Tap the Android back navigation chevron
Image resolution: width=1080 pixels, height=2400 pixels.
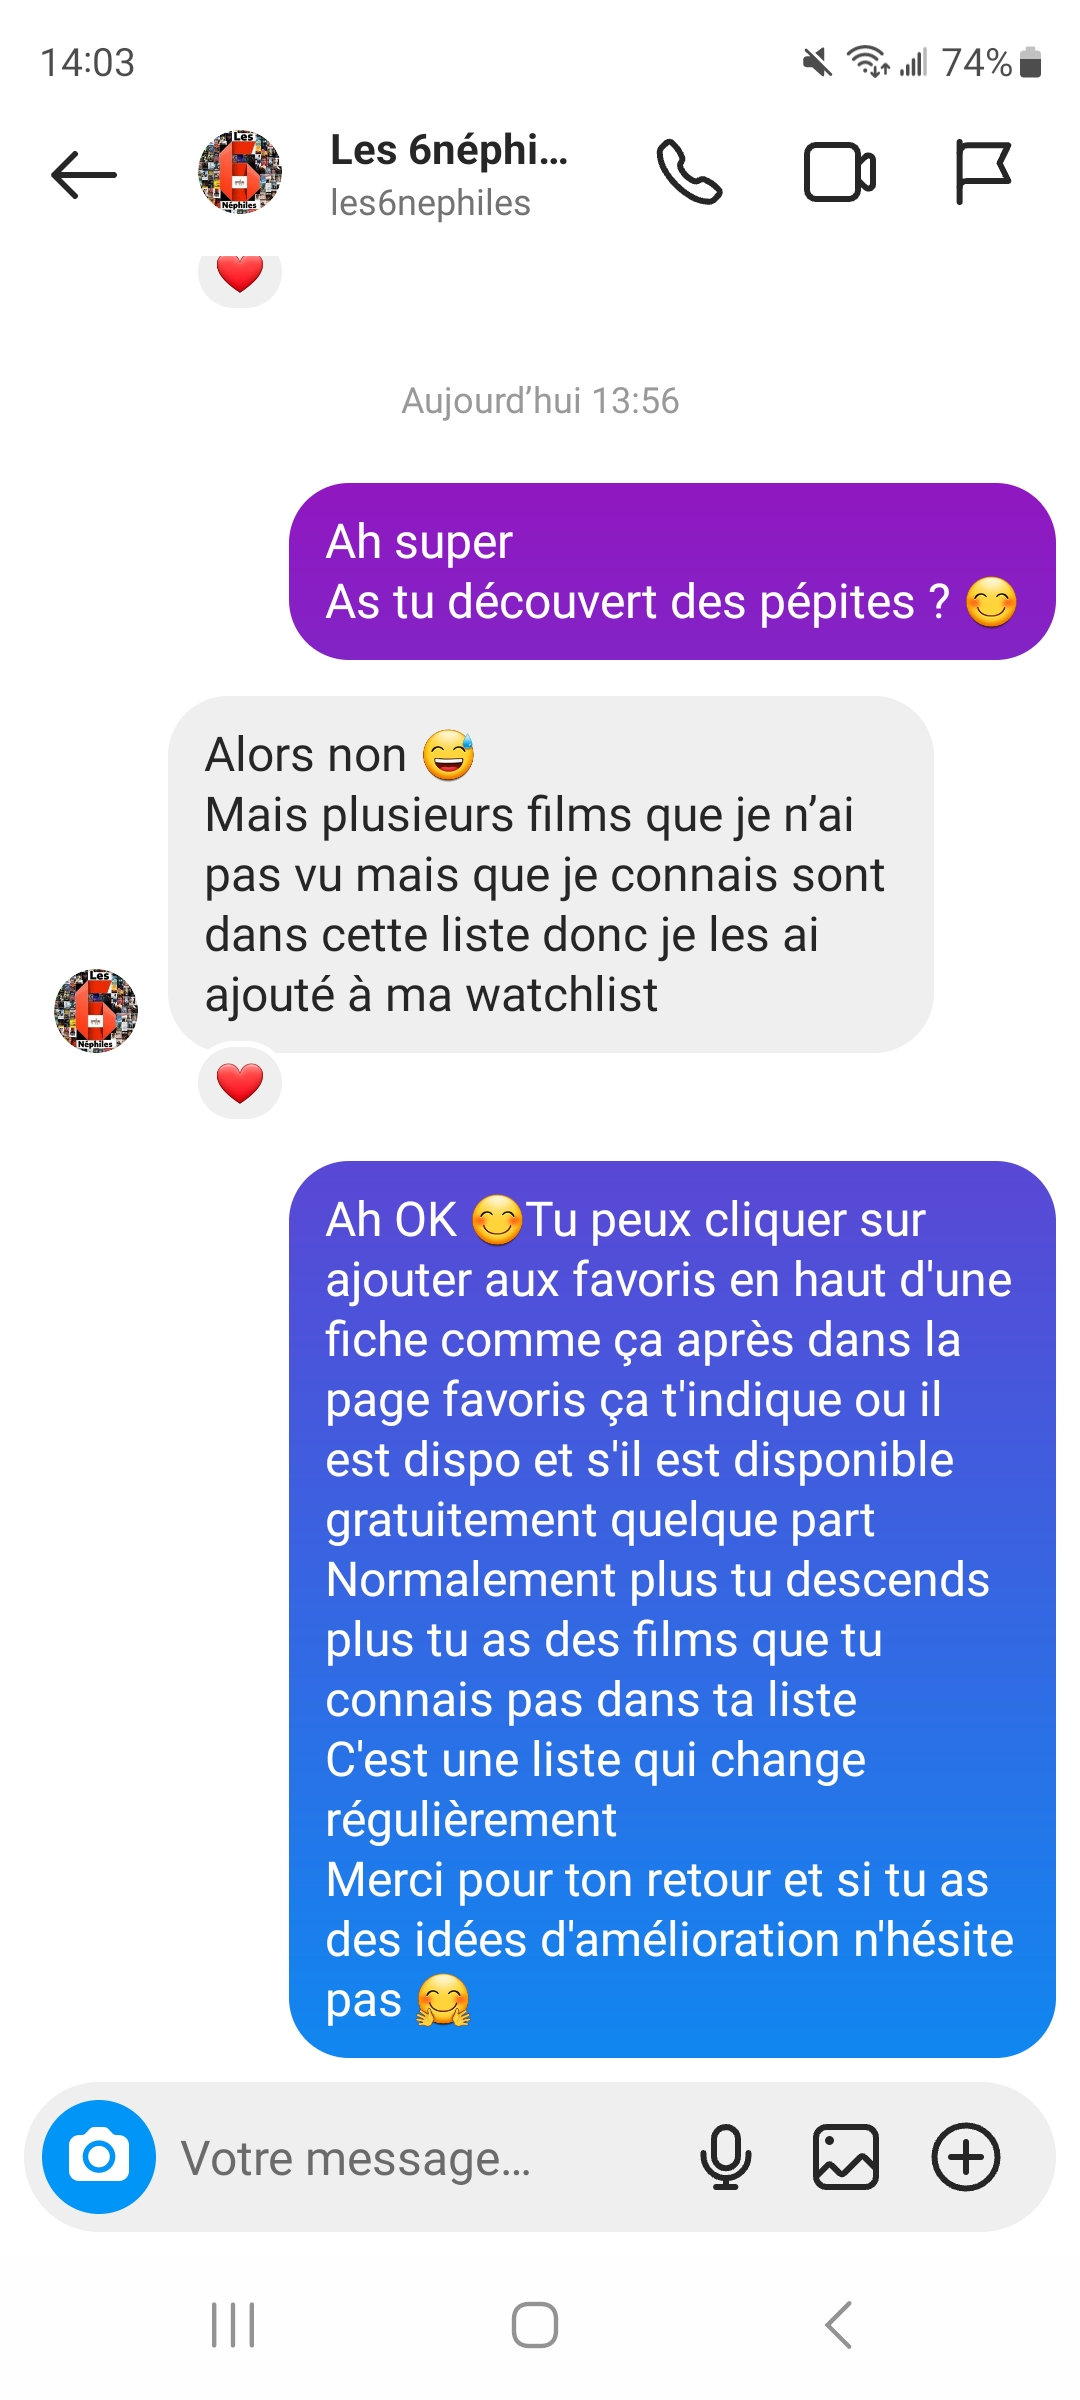coord(838,2324)
